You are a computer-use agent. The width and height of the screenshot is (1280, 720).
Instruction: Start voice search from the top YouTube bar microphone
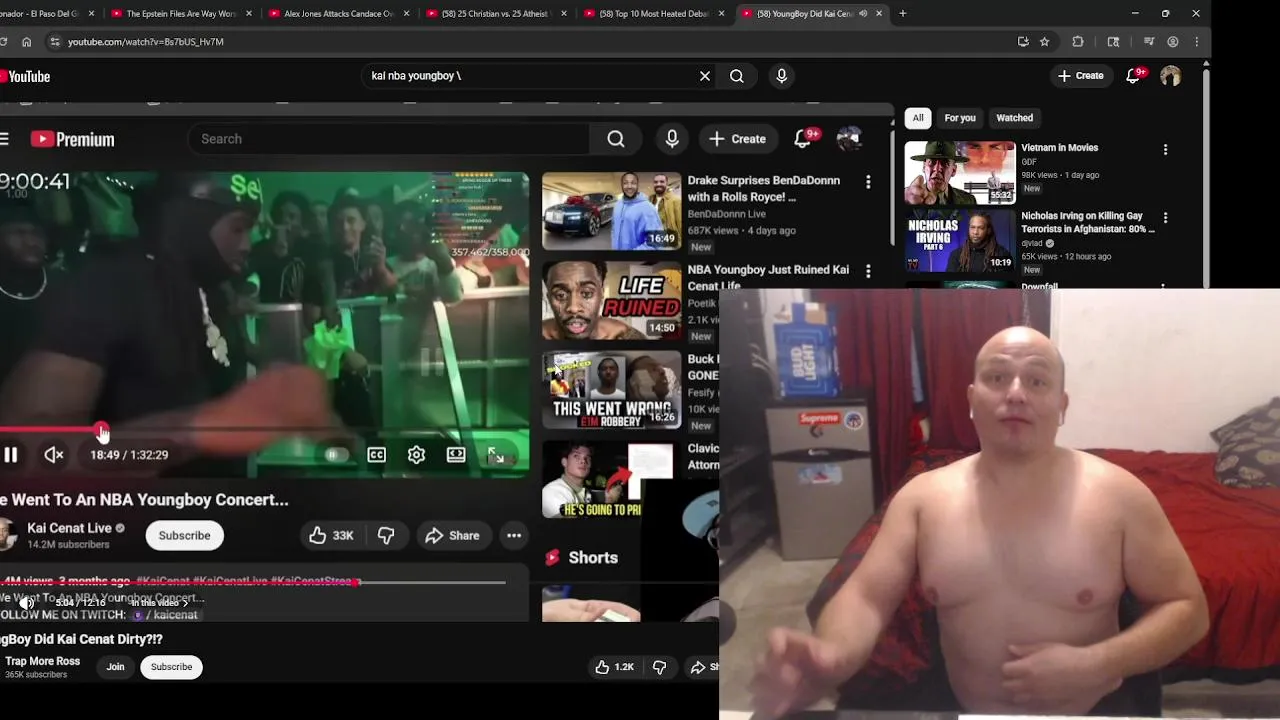coord(782,76)
